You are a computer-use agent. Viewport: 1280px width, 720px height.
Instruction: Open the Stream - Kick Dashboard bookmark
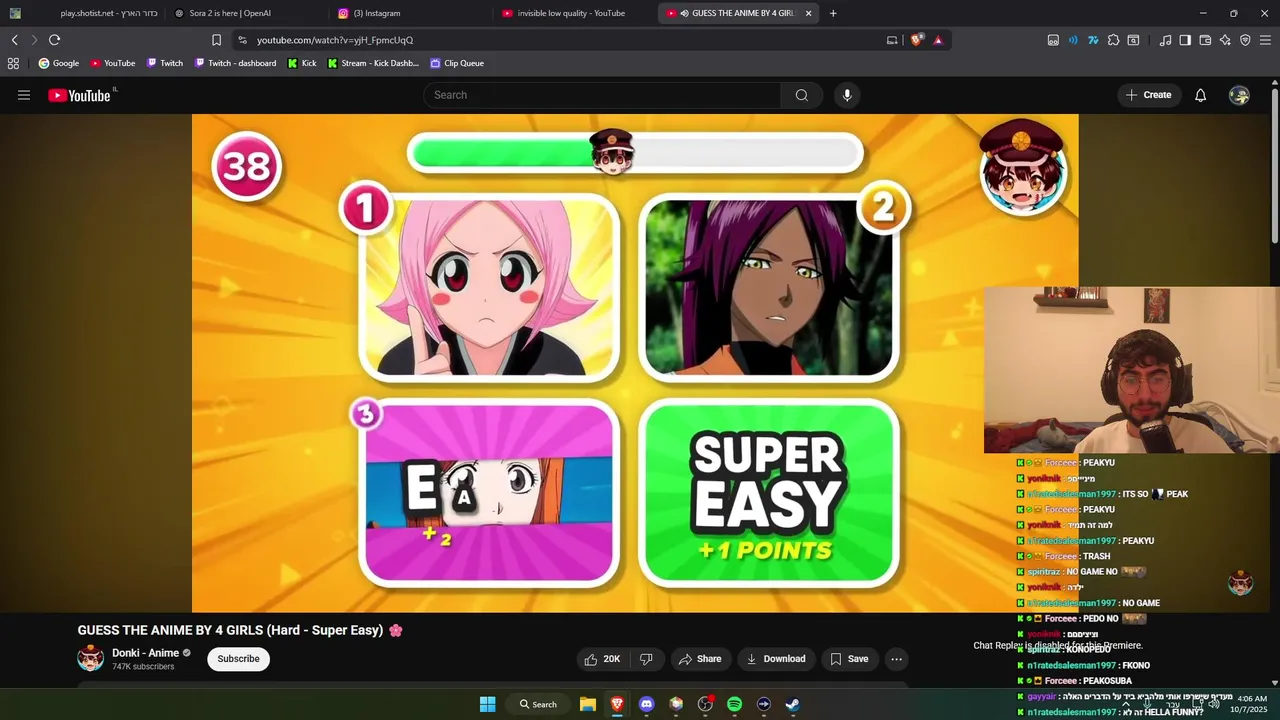(373, 63)
